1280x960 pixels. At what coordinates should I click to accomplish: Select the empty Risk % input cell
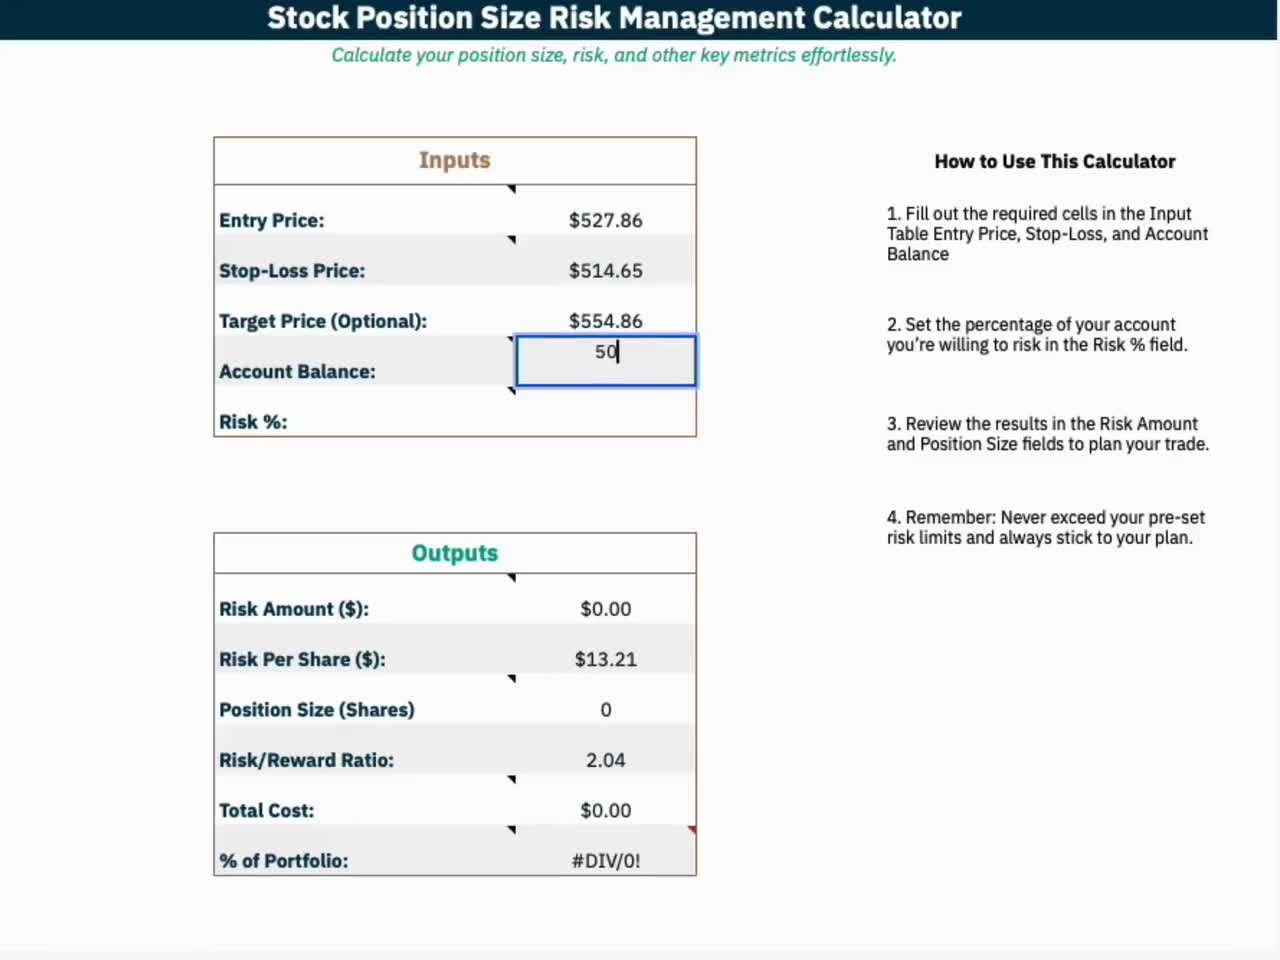606,421
